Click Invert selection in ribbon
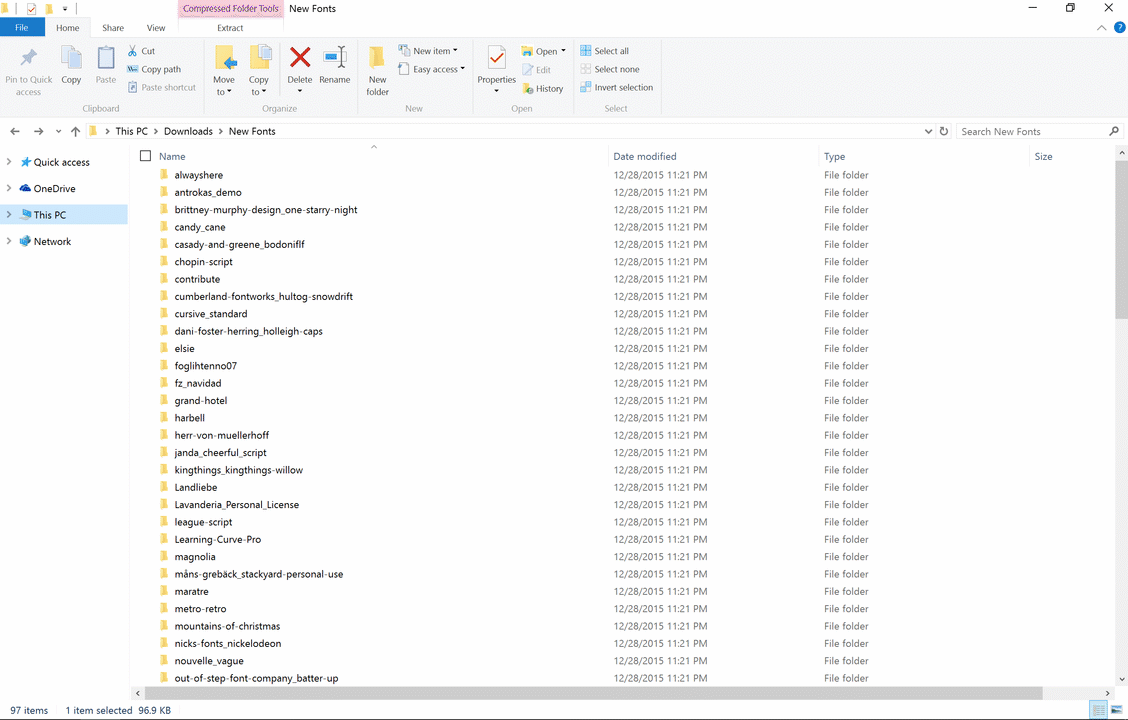The height and width of the screenshot is (720, 1128). click(x=616, y=88)
